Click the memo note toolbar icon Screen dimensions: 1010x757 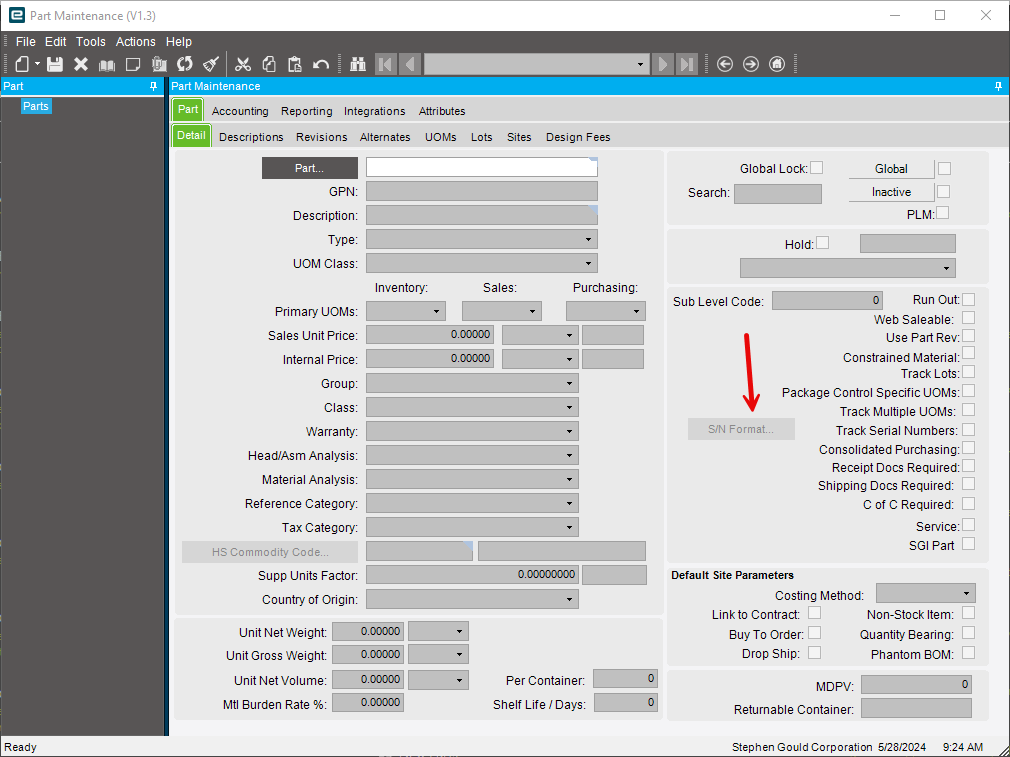click(133, 64)
